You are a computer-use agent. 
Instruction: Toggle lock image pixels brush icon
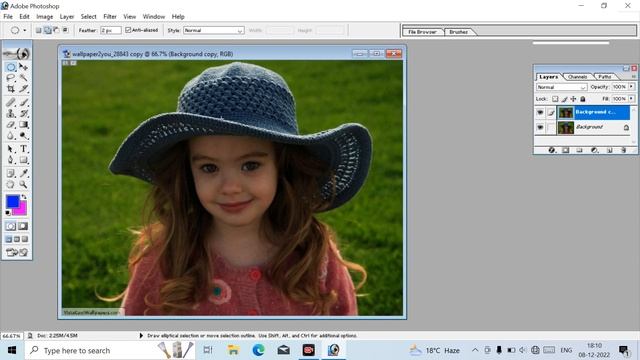click(564, 99)
